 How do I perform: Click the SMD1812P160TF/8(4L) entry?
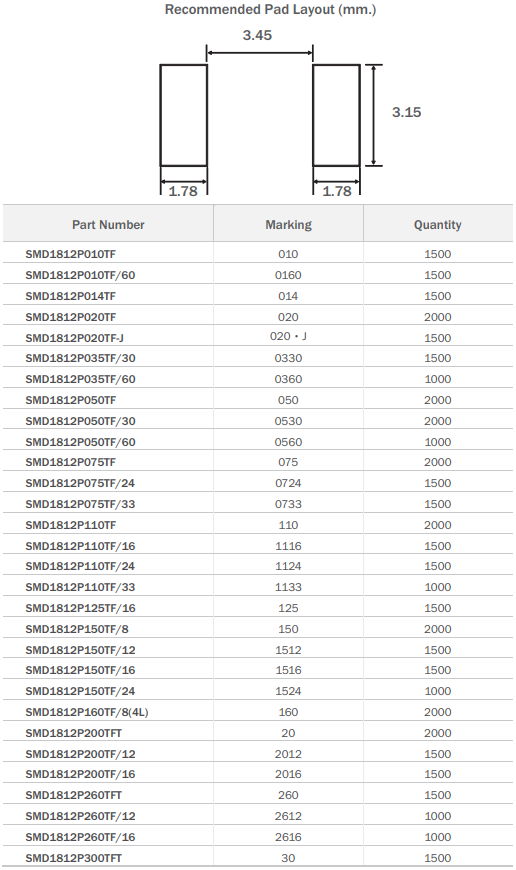tap(87, 712)
